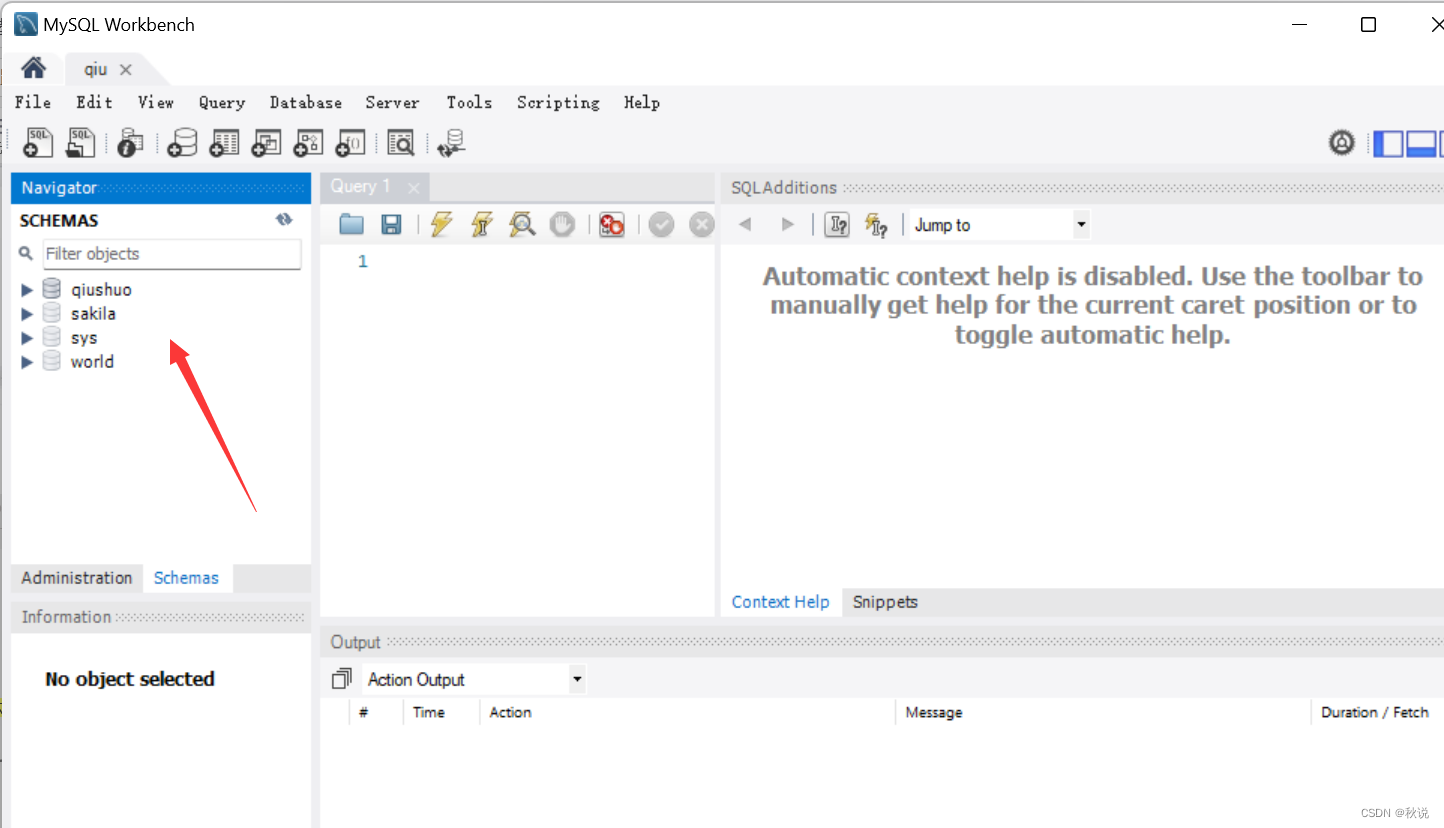Image resolution: width=1444 pixels, height=828 pixels.
Task: Rollback the transaction X icon
Action: (702, 224)
